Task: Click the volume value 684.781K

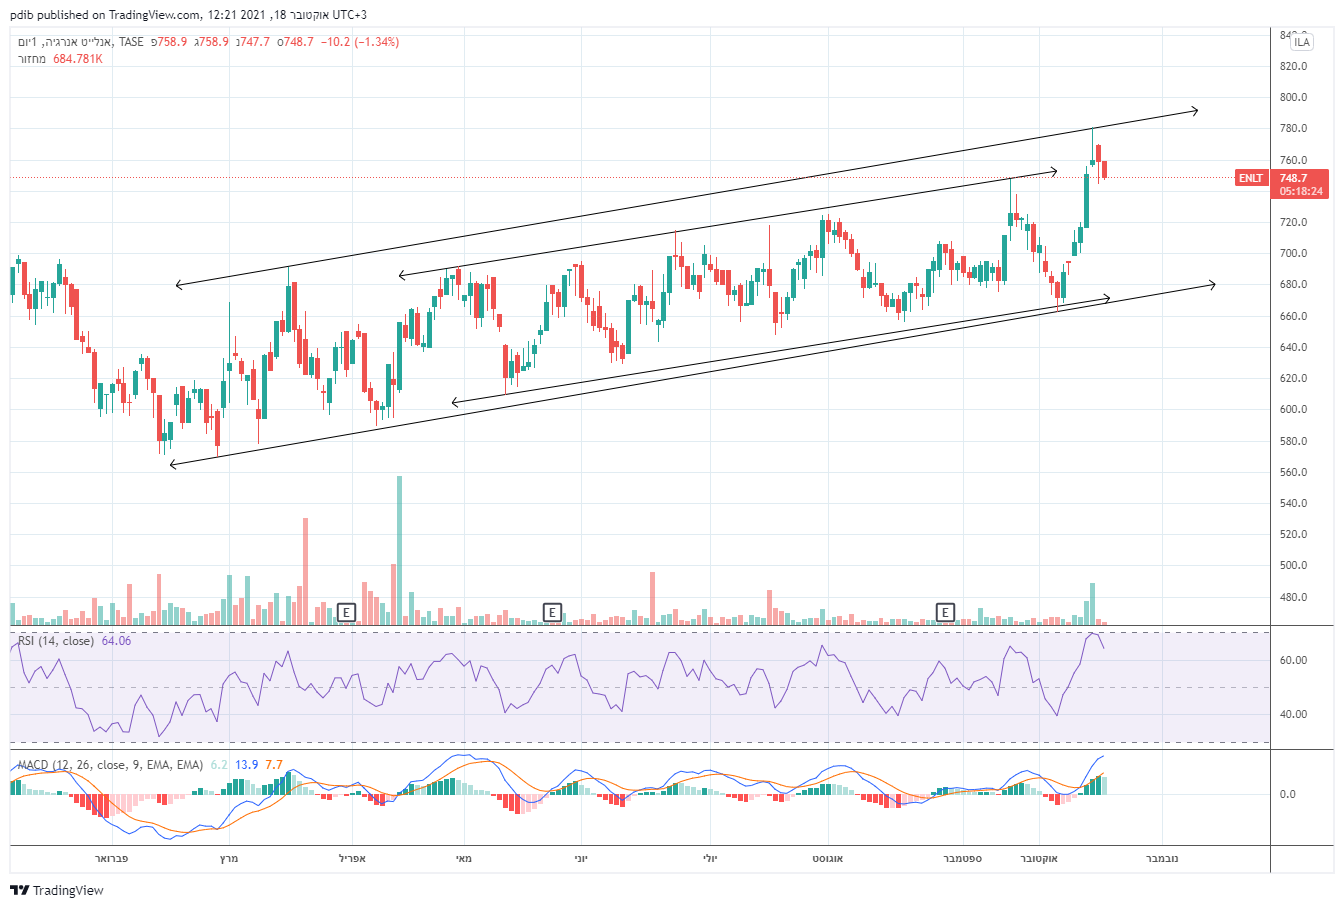Action: pos(78,59)
